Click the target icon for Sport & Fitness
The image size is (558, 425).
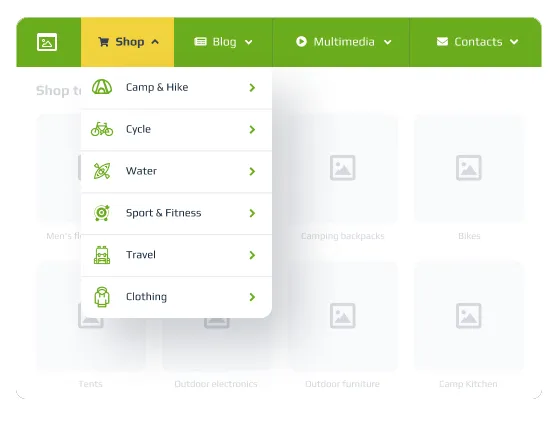(x=102, y=213)
